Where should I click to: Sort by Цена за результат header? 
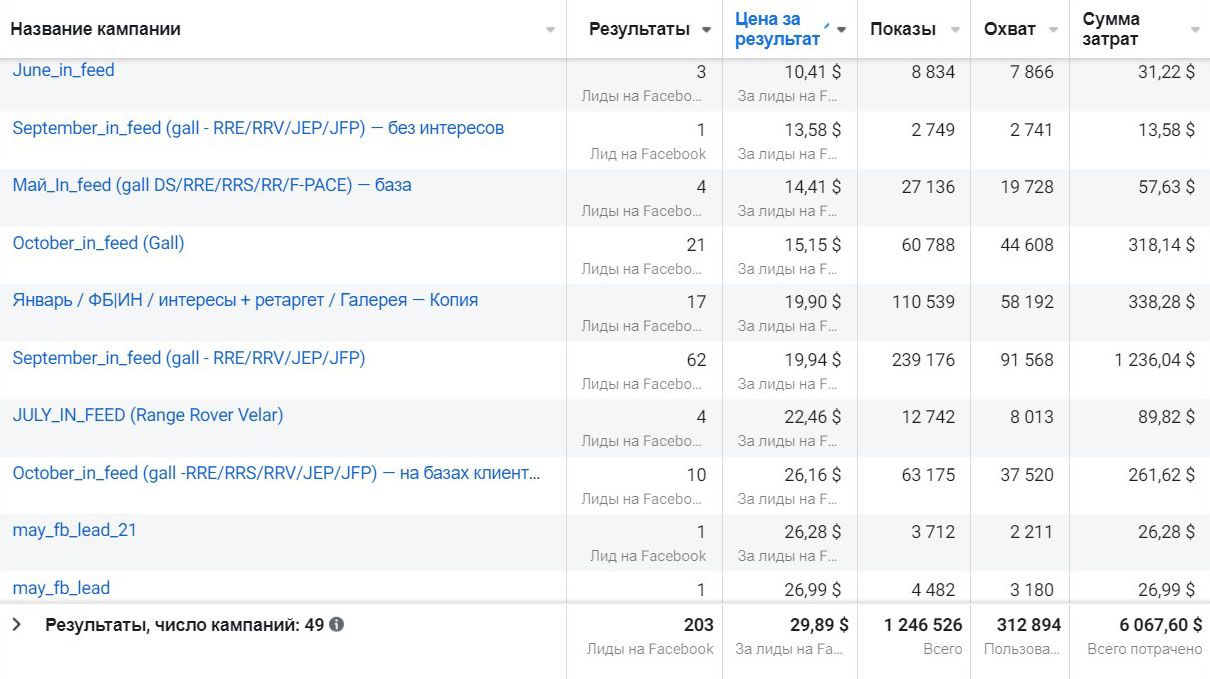(x=777, y=29)
